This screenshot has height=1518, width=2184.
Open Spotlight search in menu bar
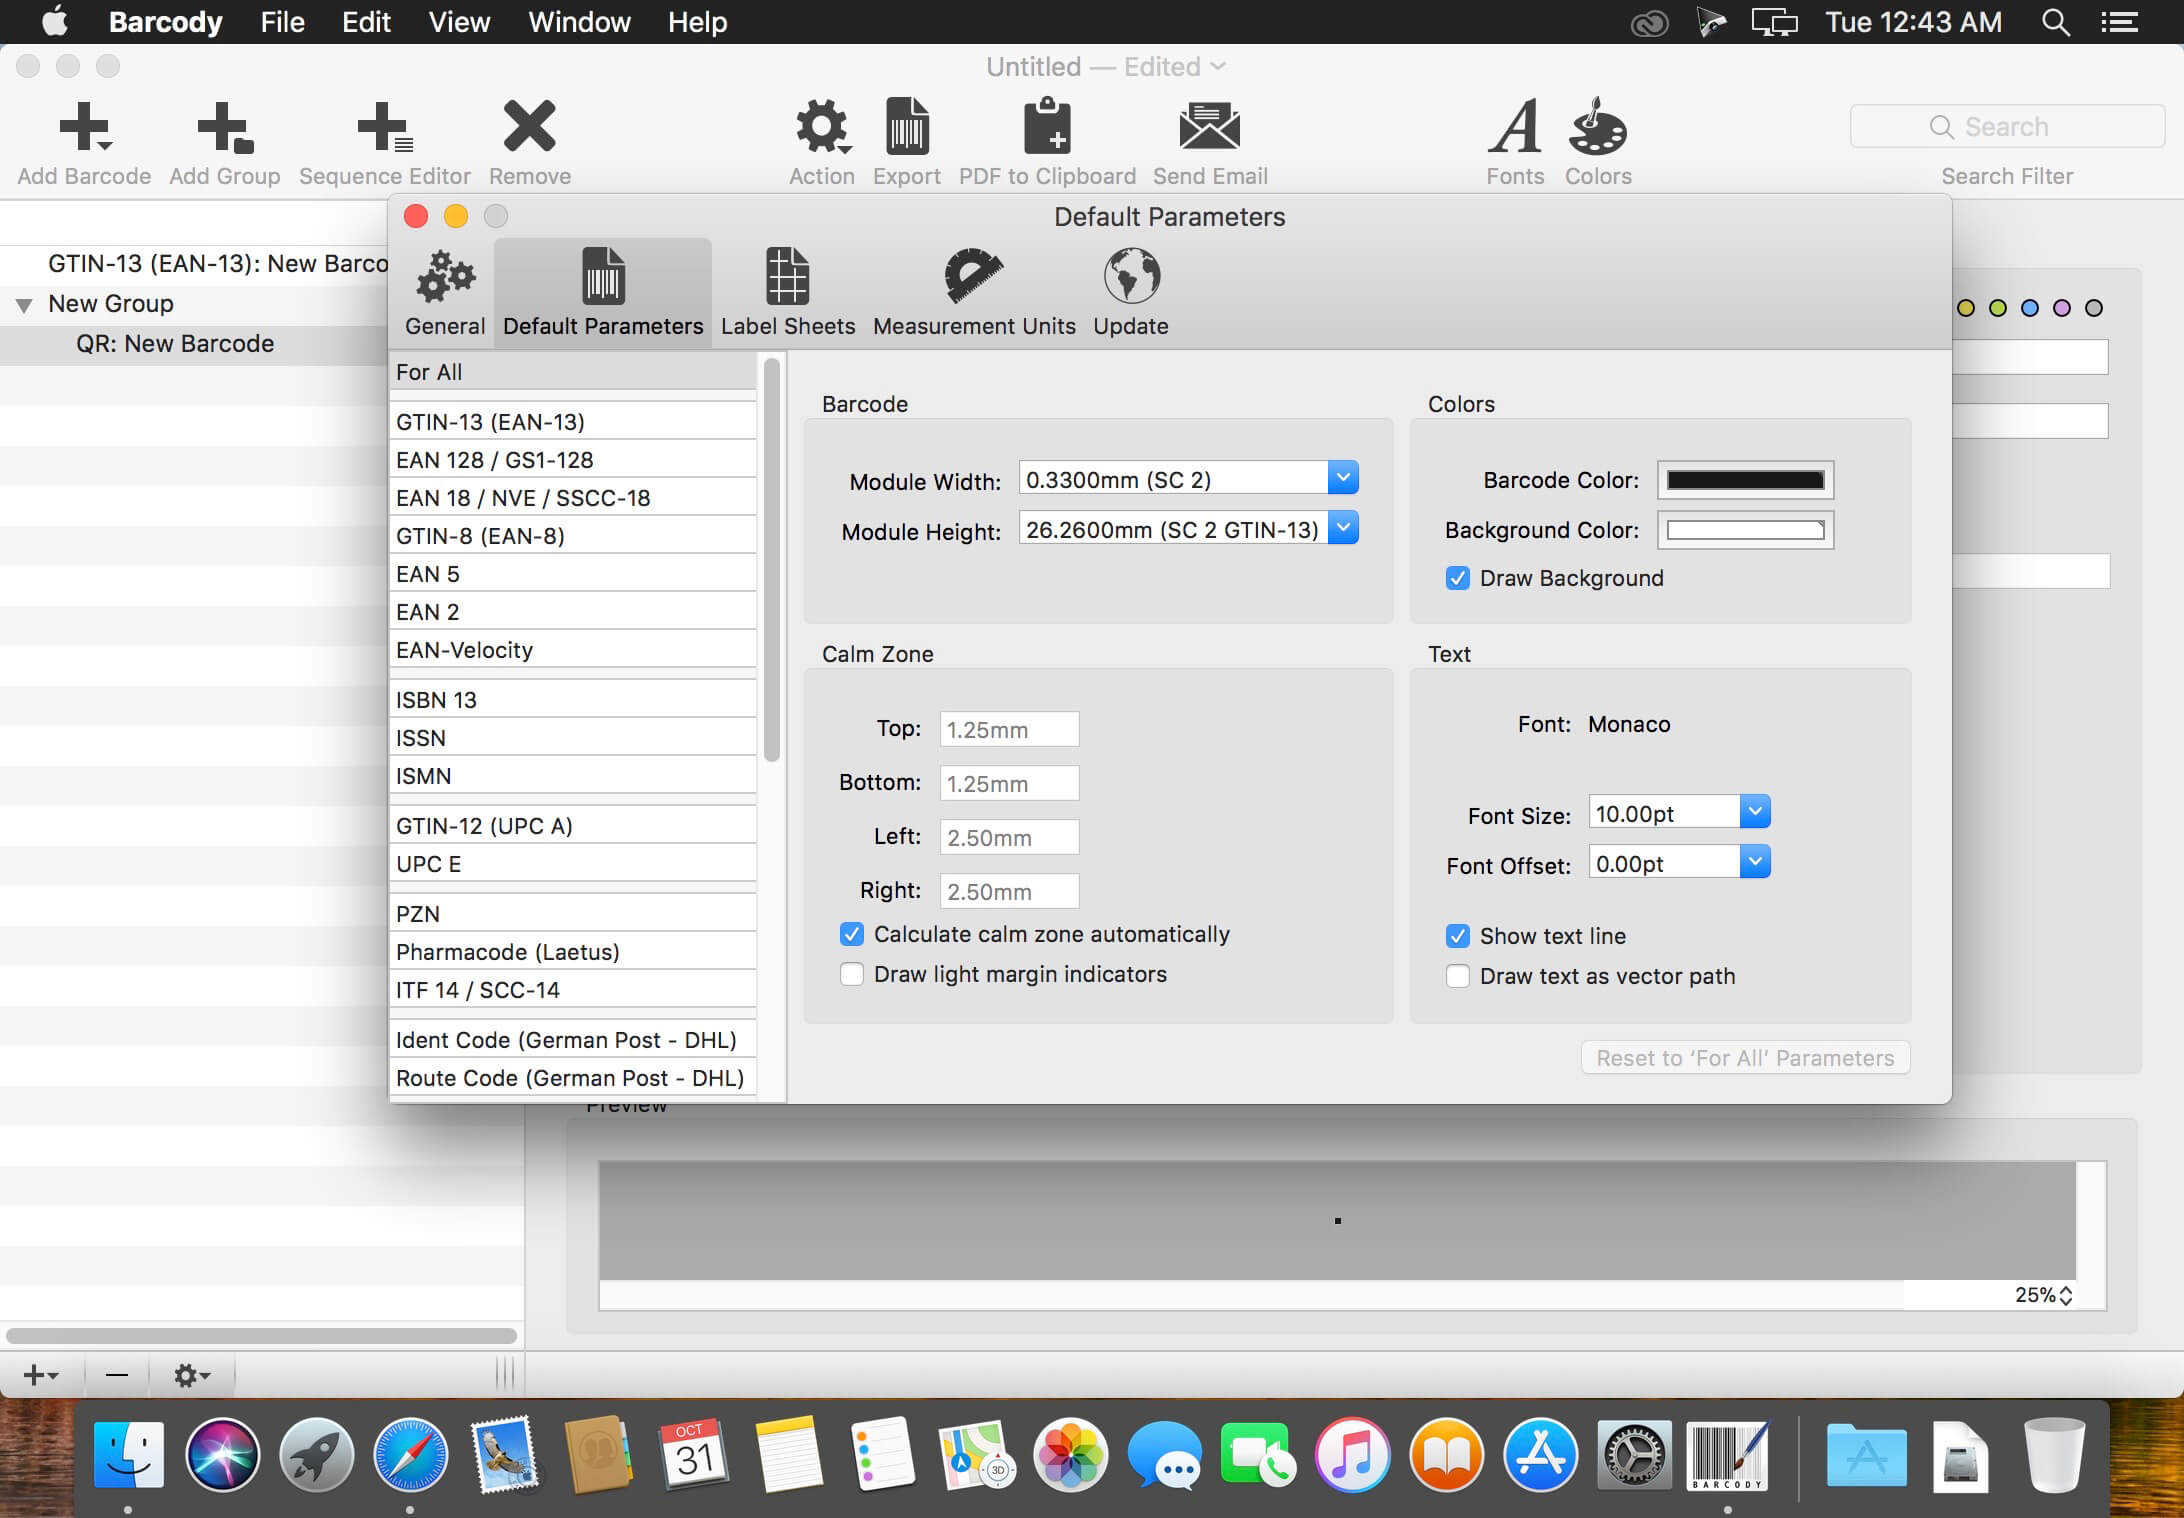[2056, 22]
